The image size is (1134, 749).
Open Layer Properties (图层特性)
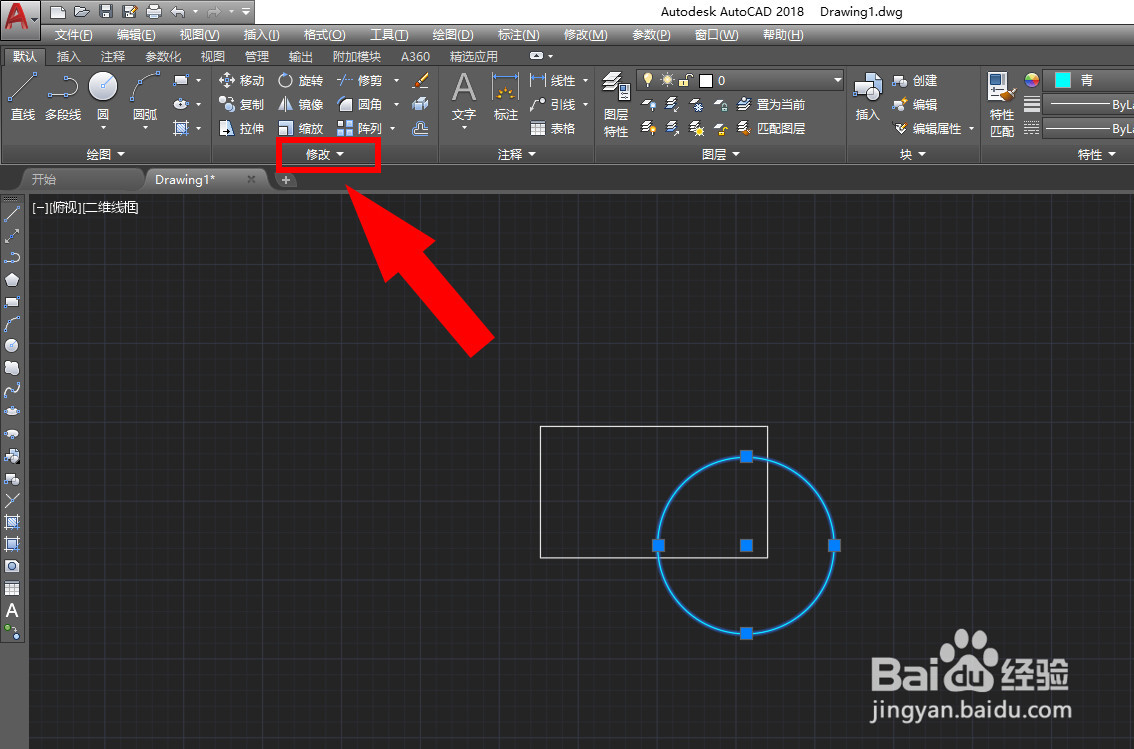tap(616, 105)
